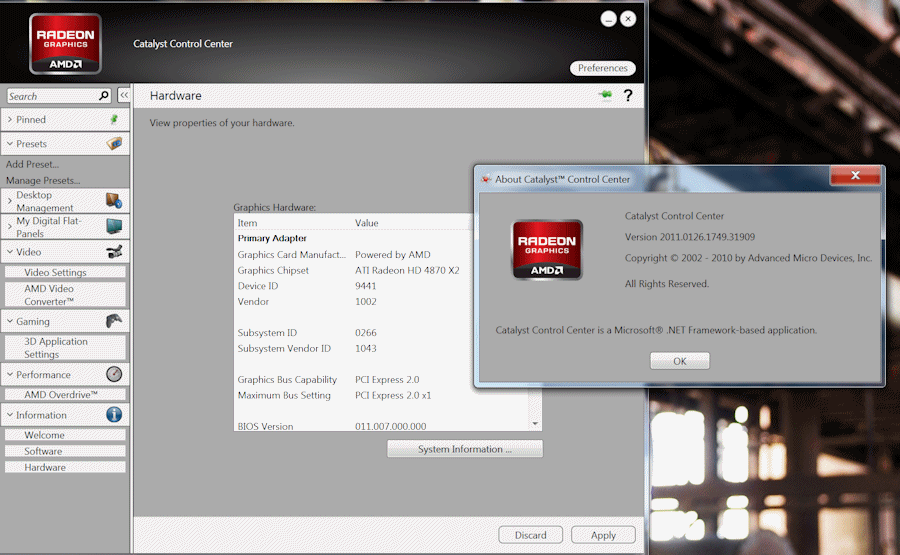Click Manage Presets link
This screenshot has width=900, height=555.
[43, 180]
